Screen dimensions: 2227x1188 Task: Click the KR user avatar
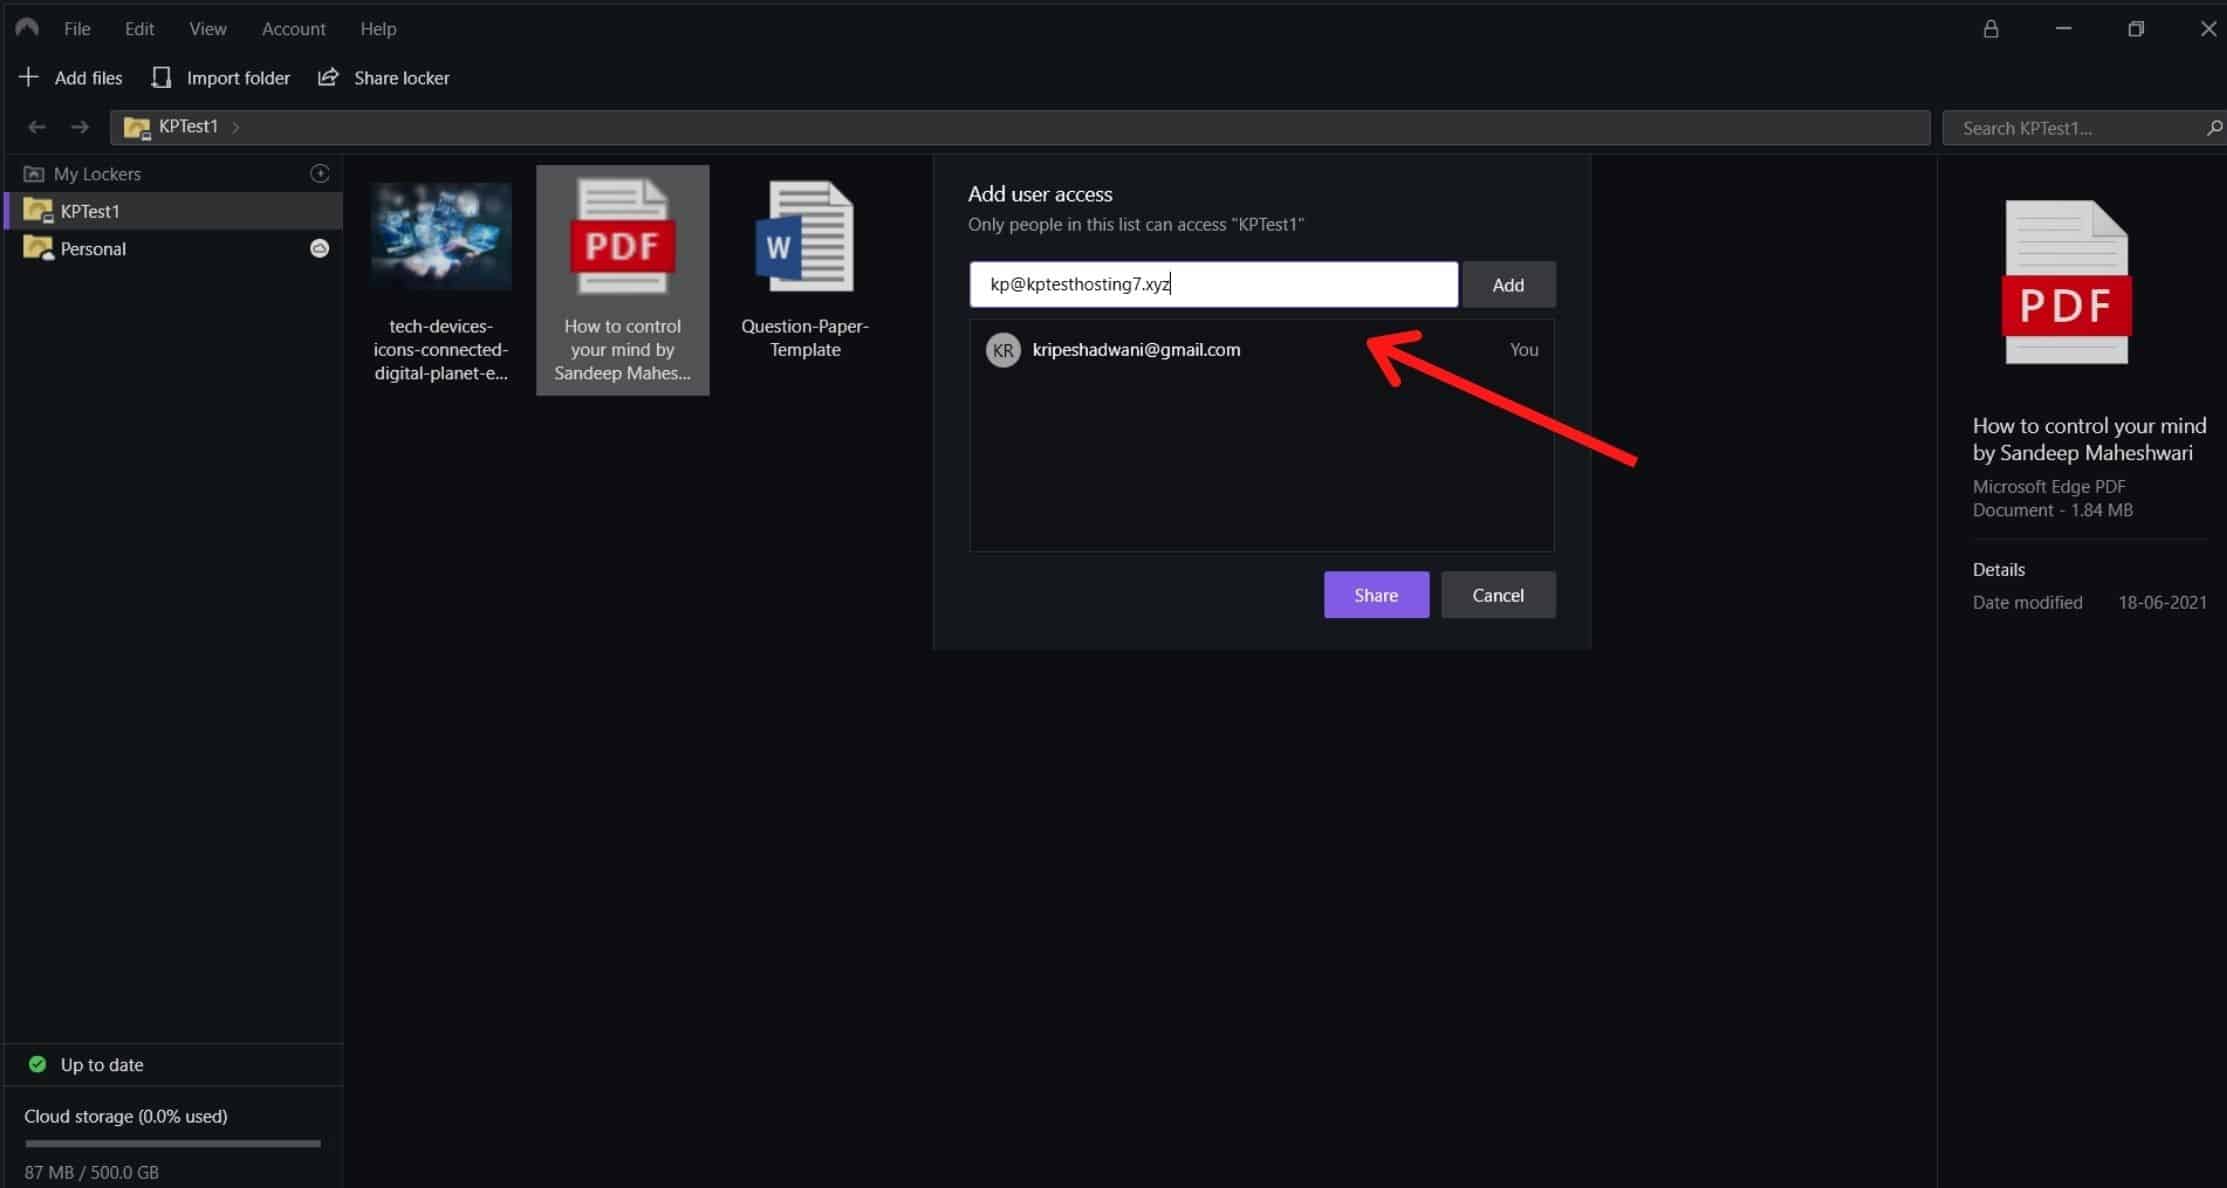point(1003,350)
